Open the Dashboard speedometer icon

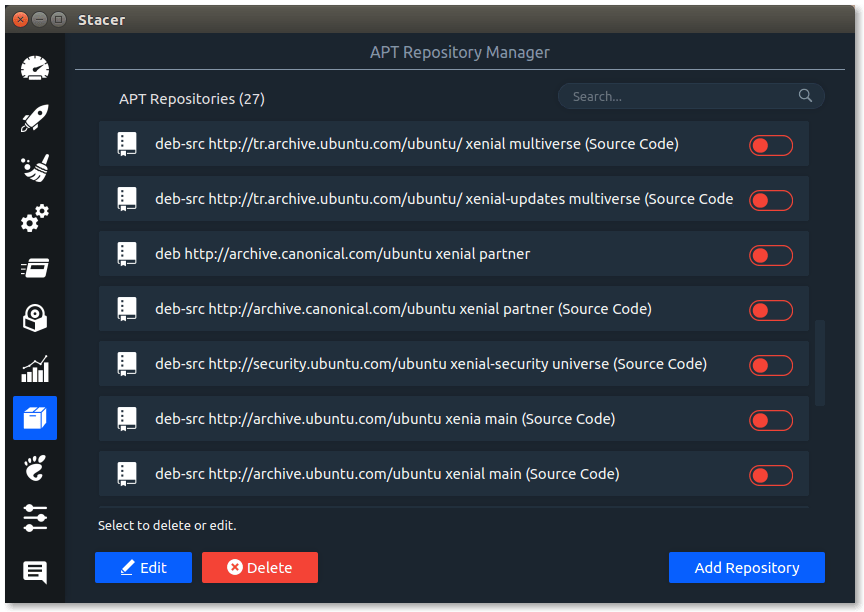pos(35,69)
